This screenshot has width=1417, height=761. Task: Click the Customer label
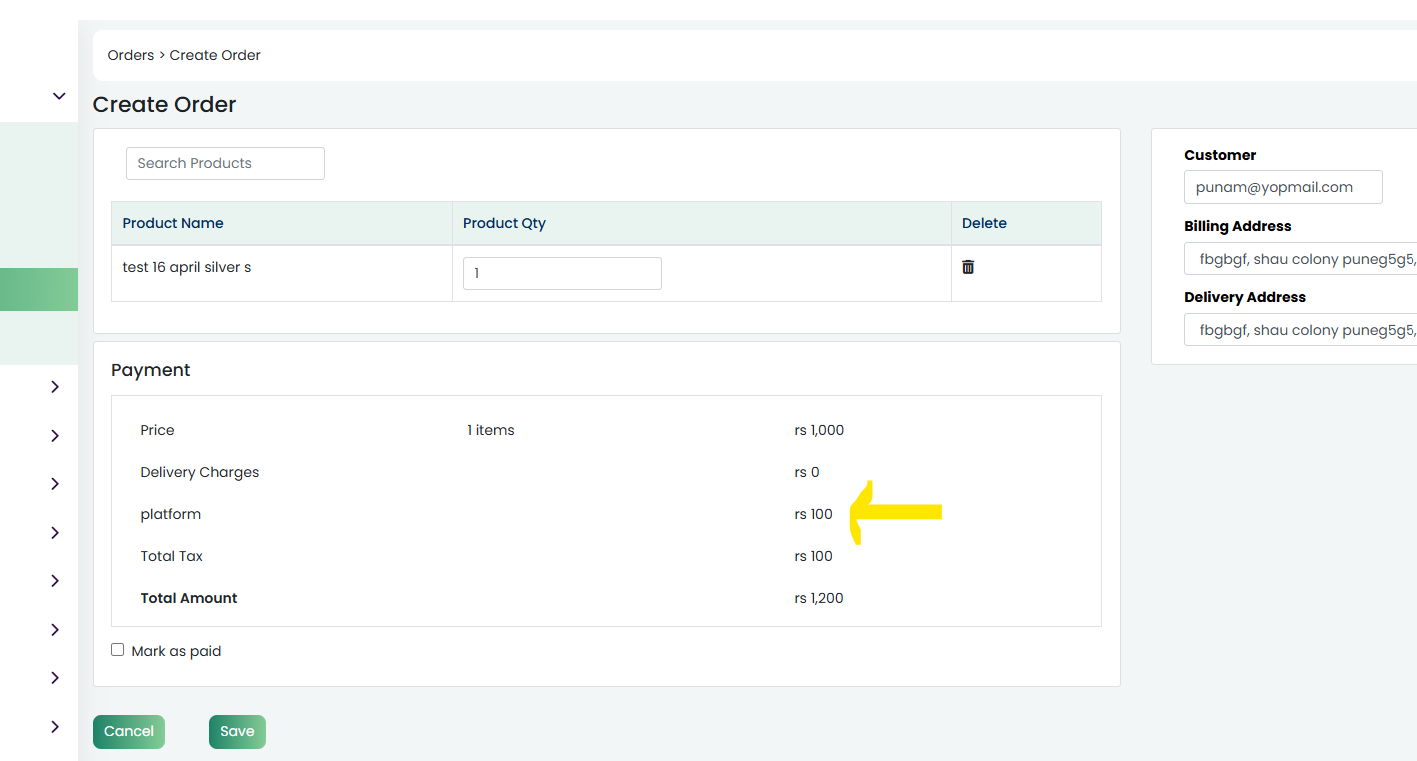pyautogui.click(x=1220, y=155)
